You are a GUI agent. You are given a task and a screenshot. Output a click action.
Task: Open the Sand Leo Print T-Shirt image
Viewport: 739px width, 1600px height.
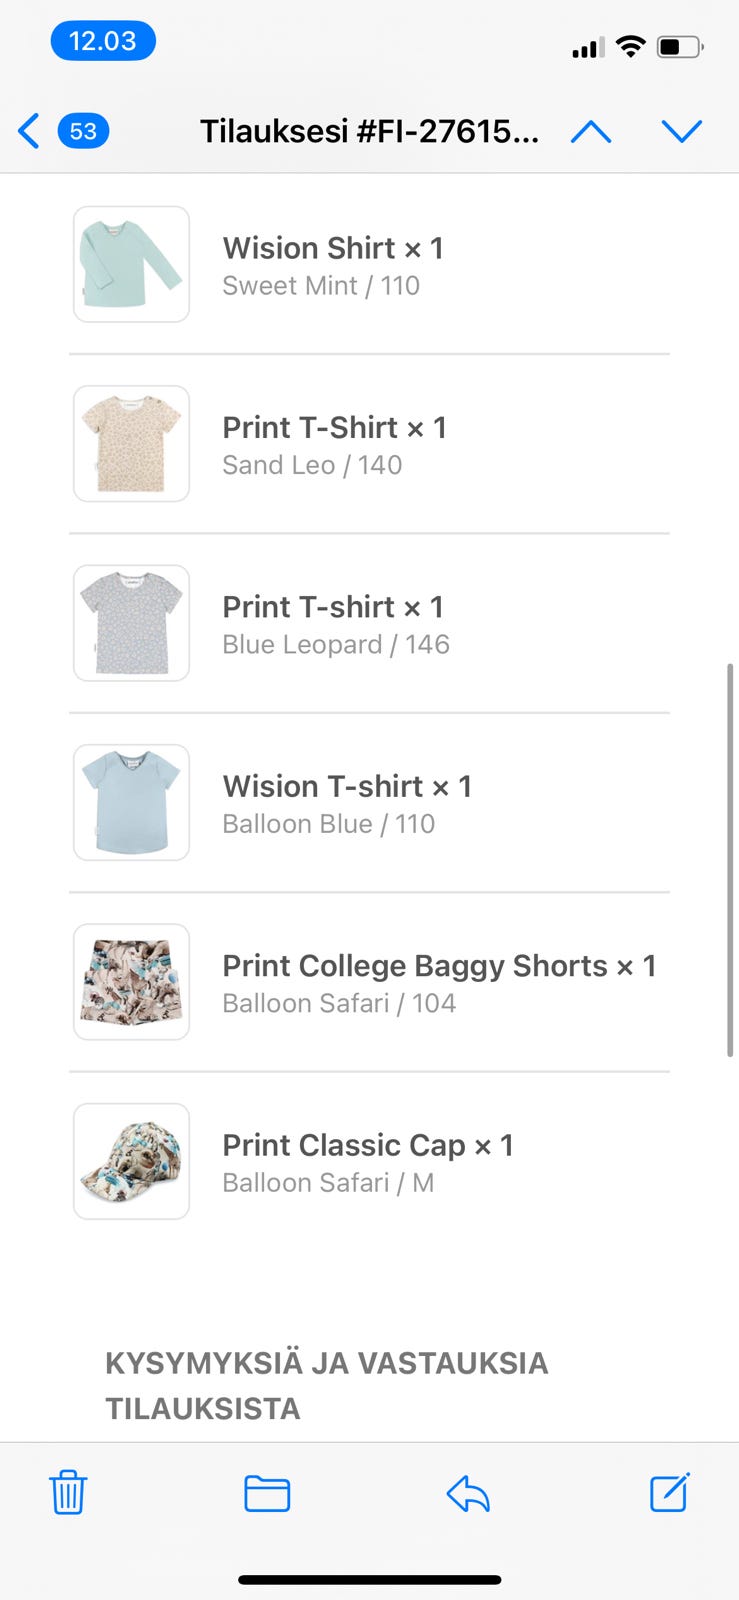(131, 443)
